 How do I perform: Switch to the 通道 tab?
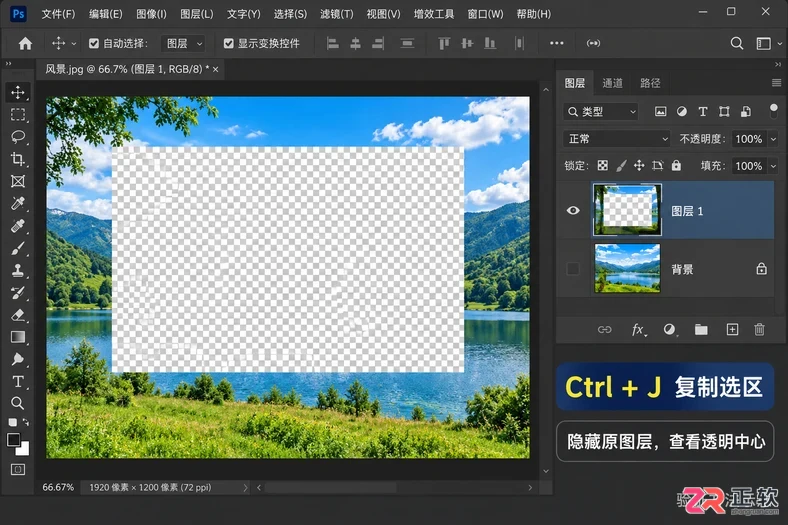tap(612, 83)
